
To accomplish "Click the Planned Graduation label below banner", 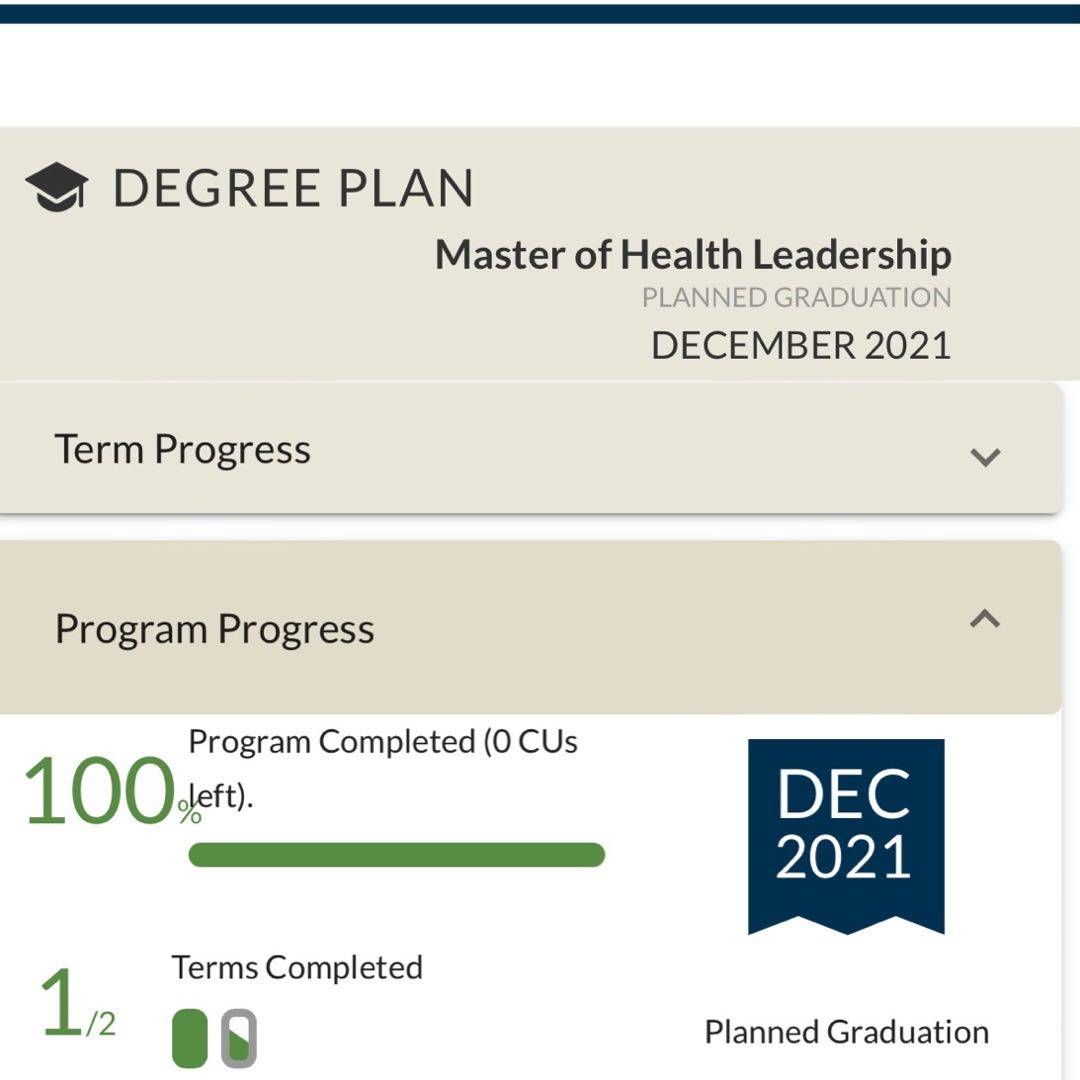I will click(x=846, y=1032).
